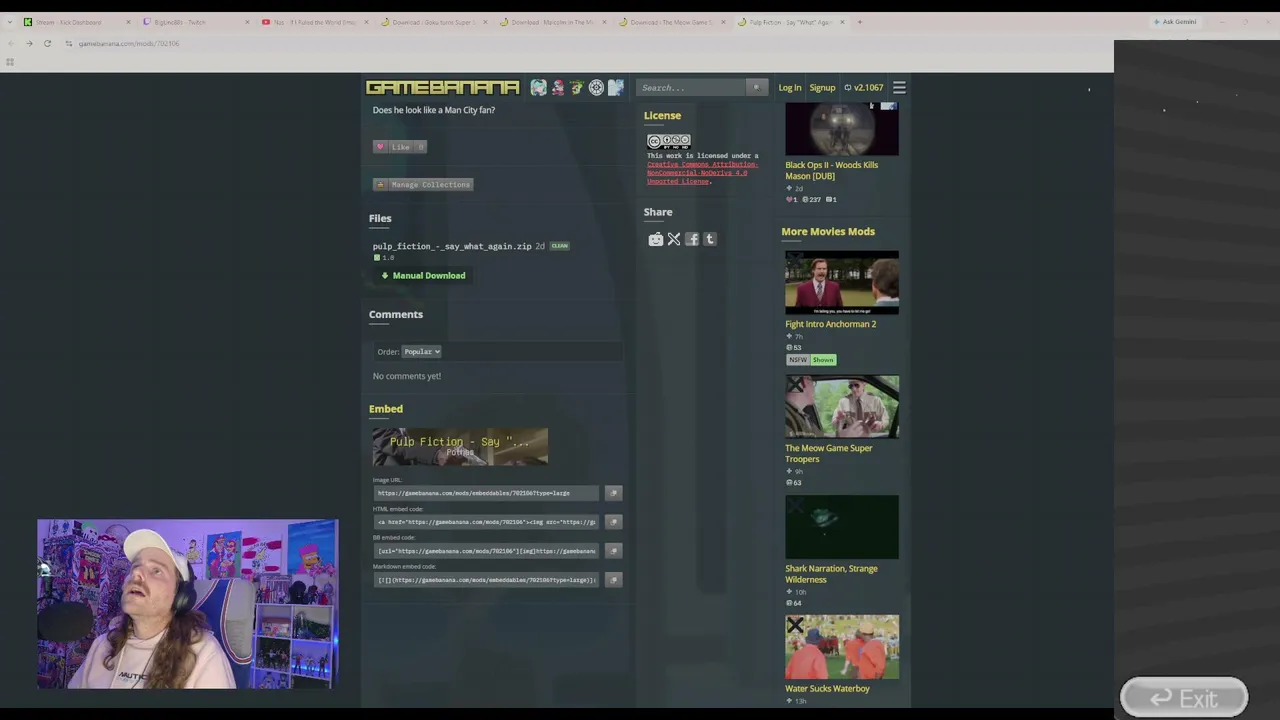
Task: Open the second game icon in the site header
Action: (x=558, y=87)
